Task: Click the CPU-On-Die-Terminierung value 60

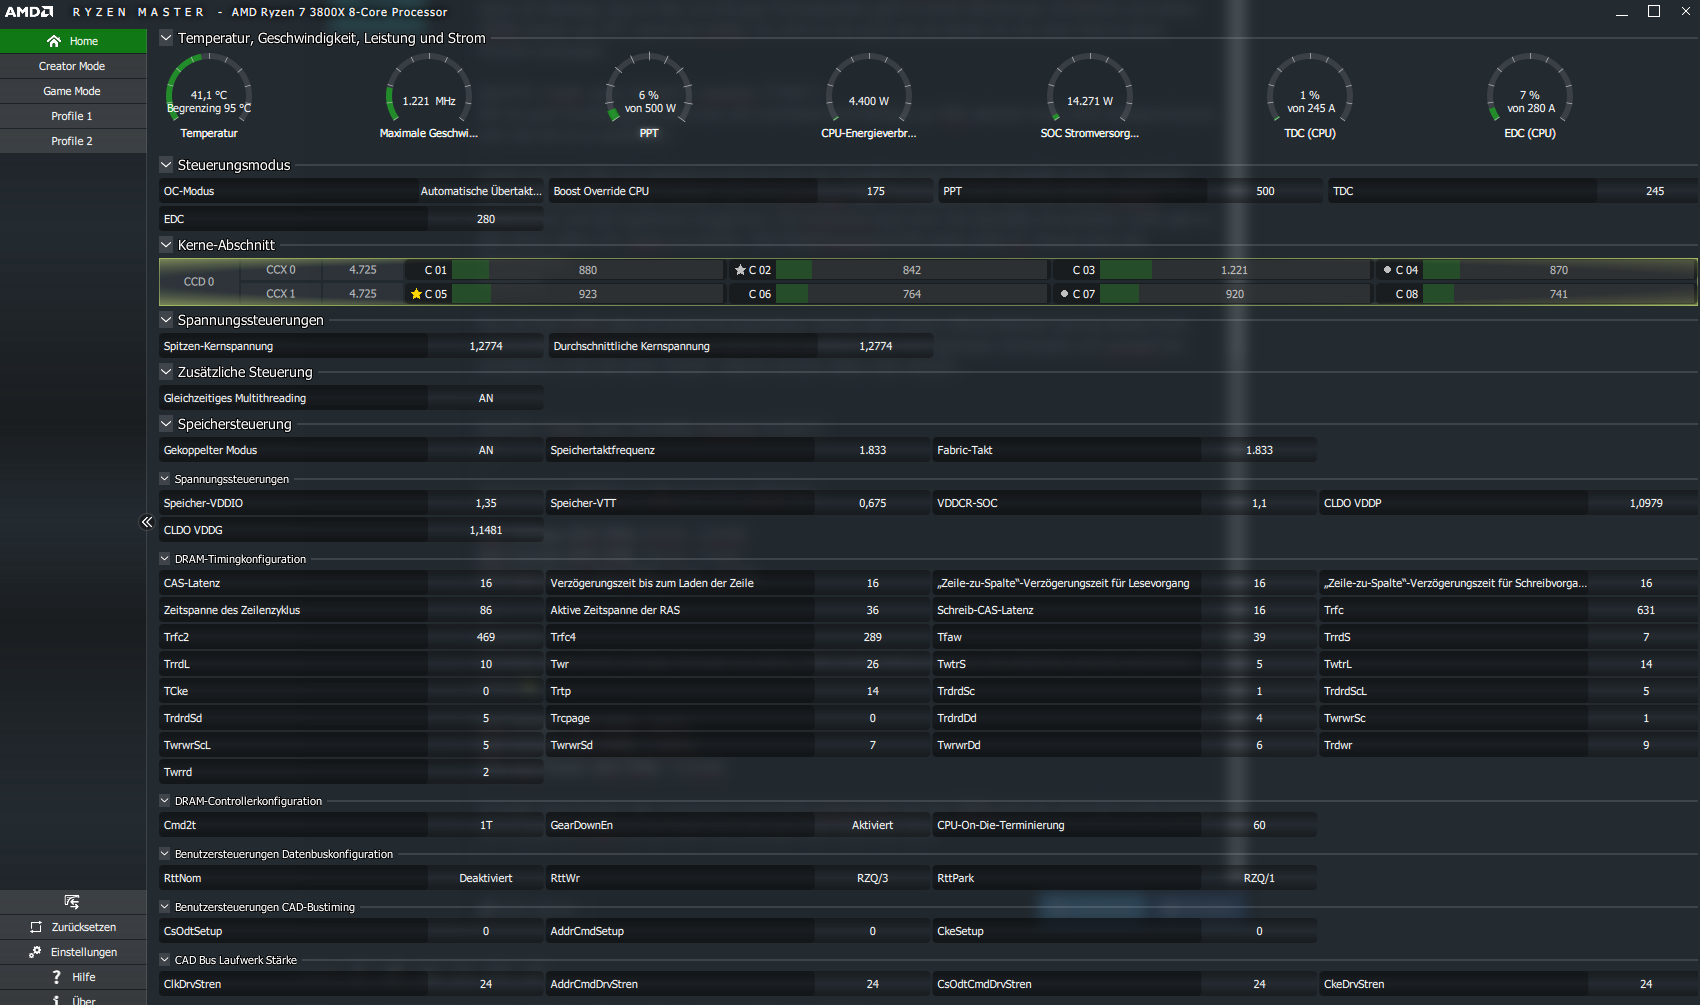Action: tap(1259, 825)
